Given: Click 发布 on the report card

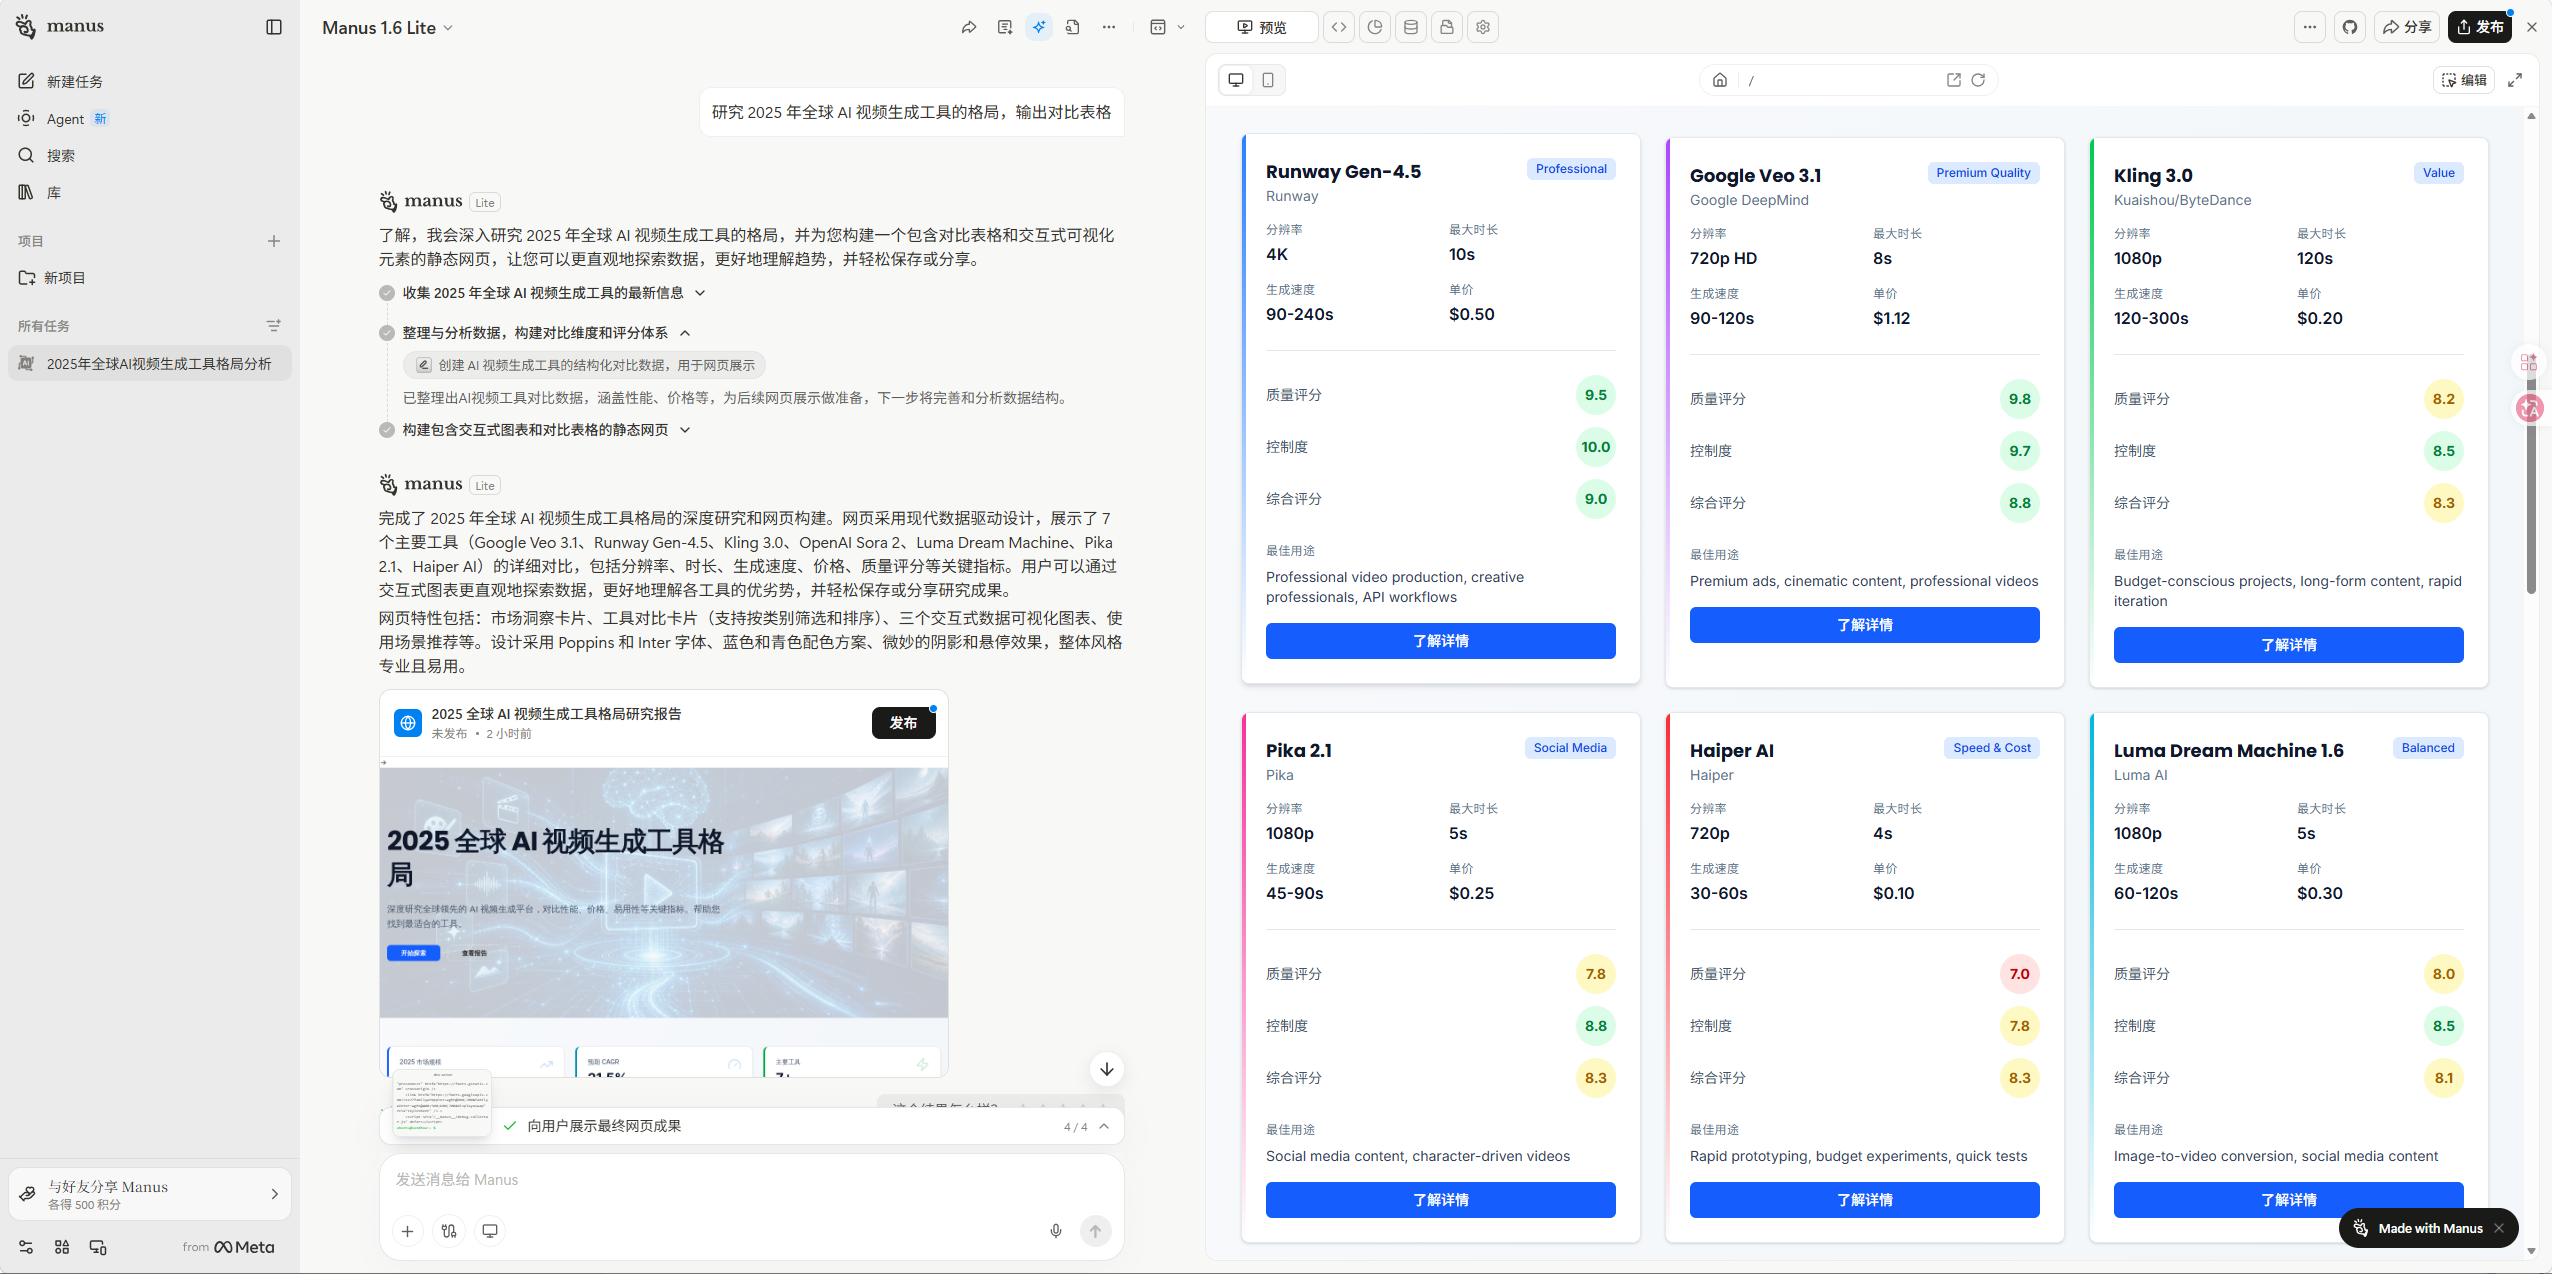Looking at the screenshot, I should pyautogui.click(x=903, y=722).
